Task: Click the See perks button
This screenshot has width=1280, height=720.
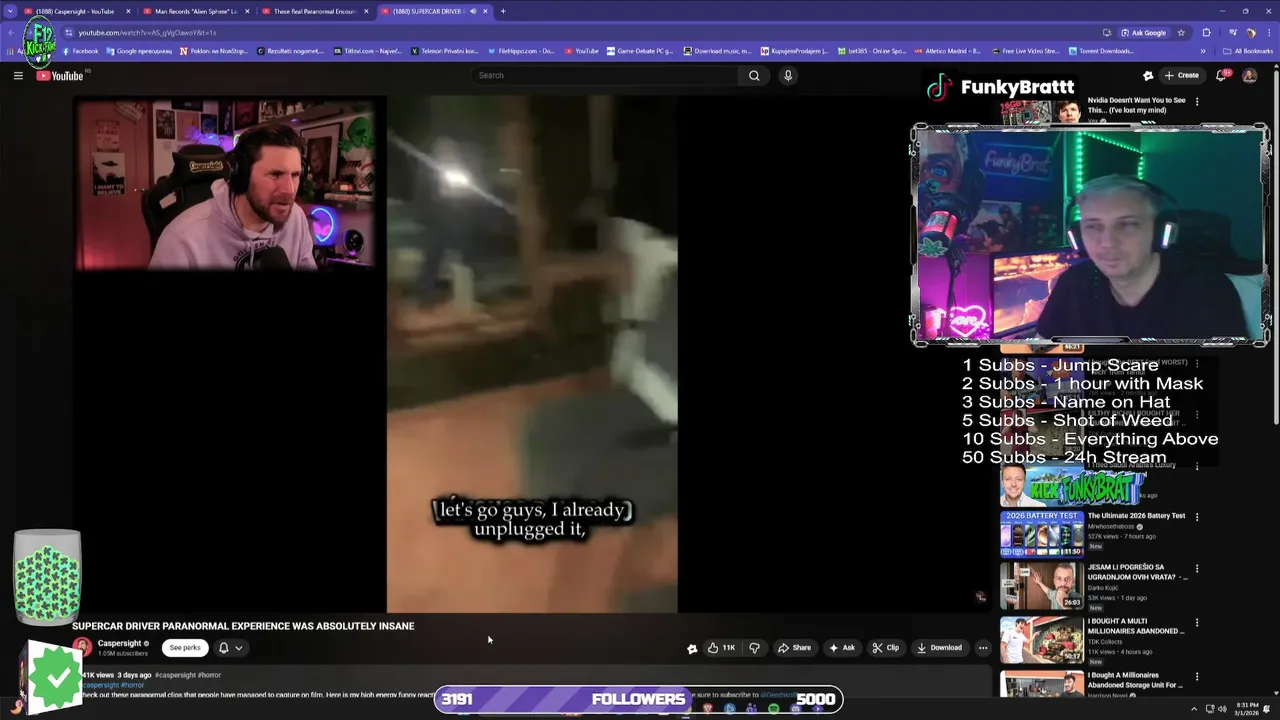Action: pos(185,648)
